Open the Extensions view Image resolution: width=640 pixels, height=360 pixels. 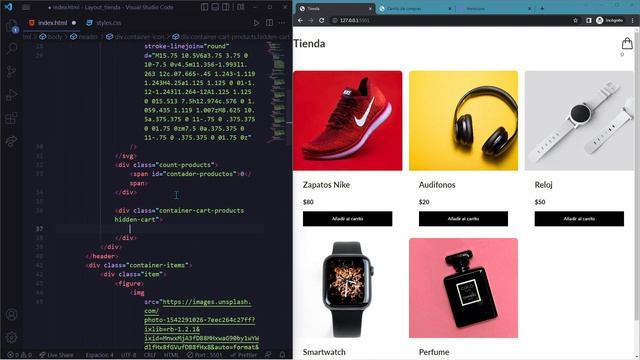[x=11, y=118]
